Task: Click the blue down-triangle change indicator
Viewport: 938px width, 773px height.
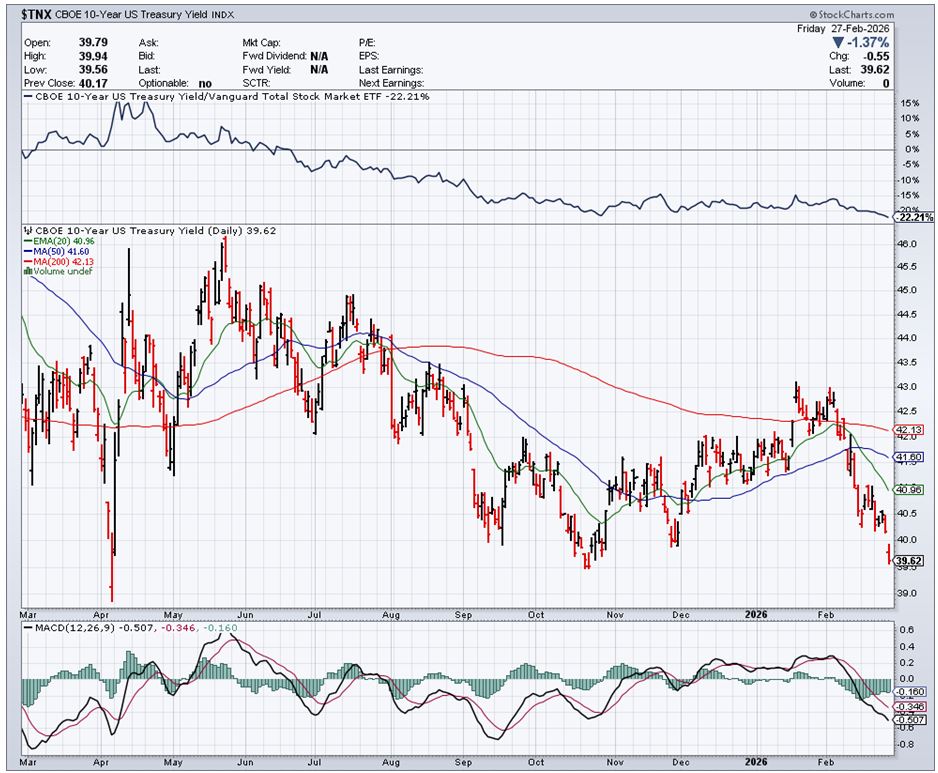Action: click(838, 42)
